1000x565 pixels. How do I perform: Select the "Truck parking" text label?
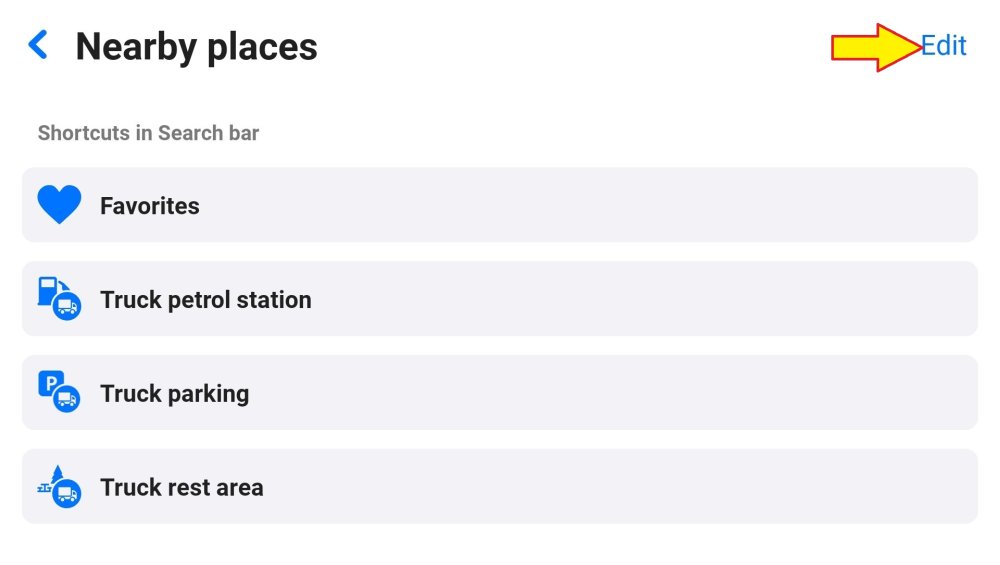(x=175, y=394)
